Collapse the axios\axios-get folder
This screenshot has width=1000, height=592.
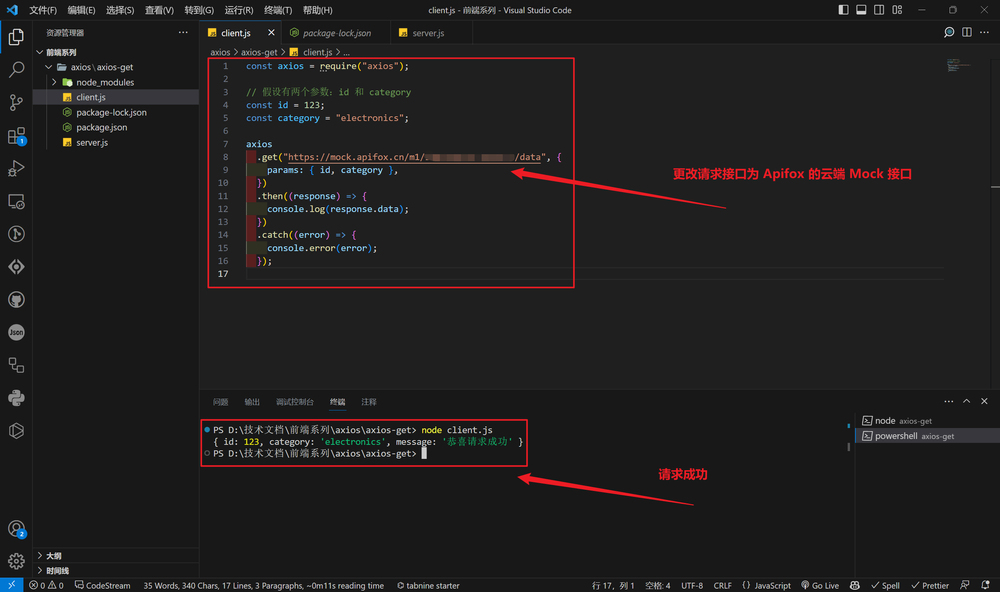[x=48, y=67]
